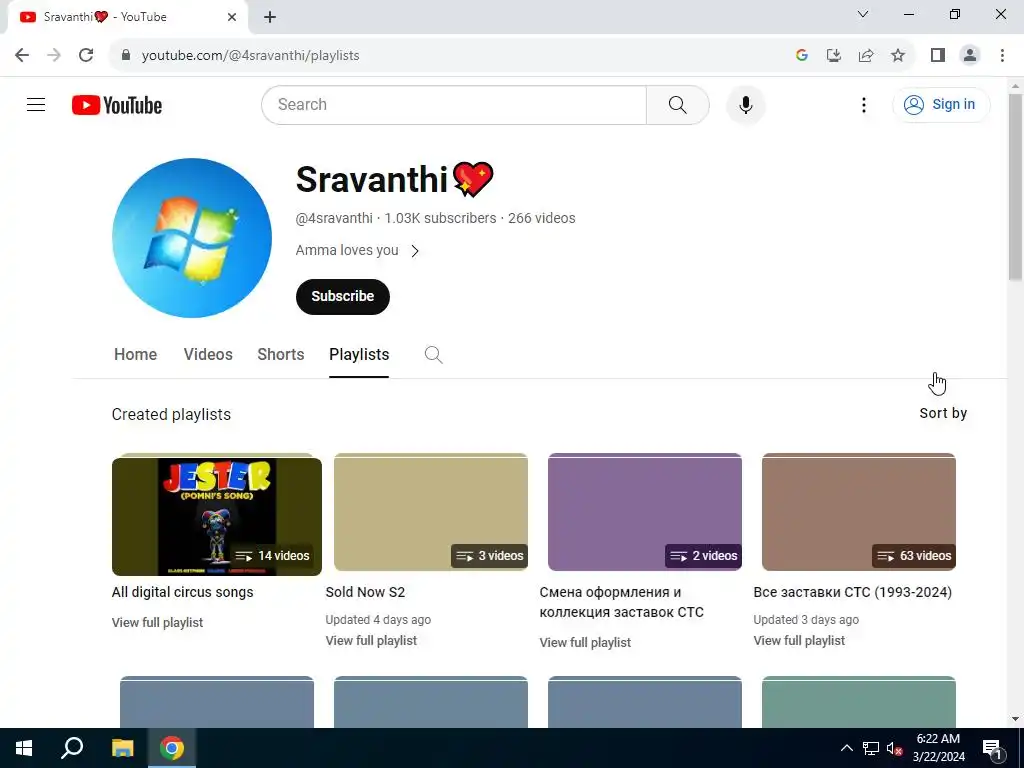Viewport: 1024px width, 768px height.
Task: View full playlist for Sold Now S2
Action: [x=371, y=641]
